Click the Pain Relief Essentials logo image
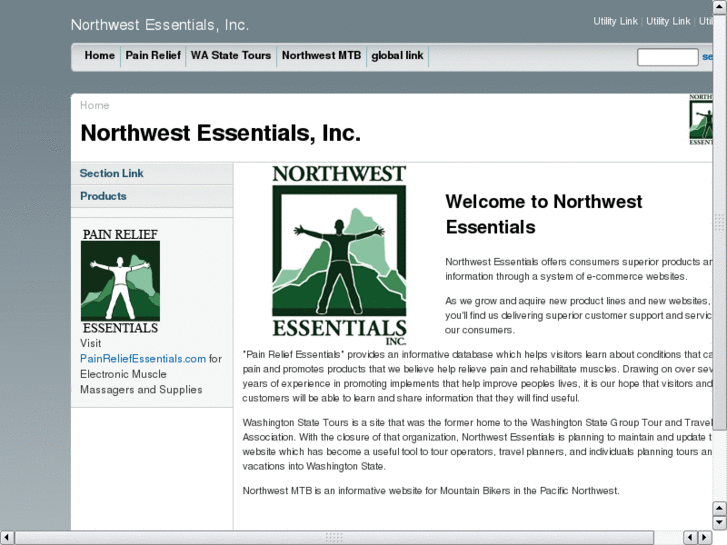This screenshot has width=727, height=545. pos(121,281)
